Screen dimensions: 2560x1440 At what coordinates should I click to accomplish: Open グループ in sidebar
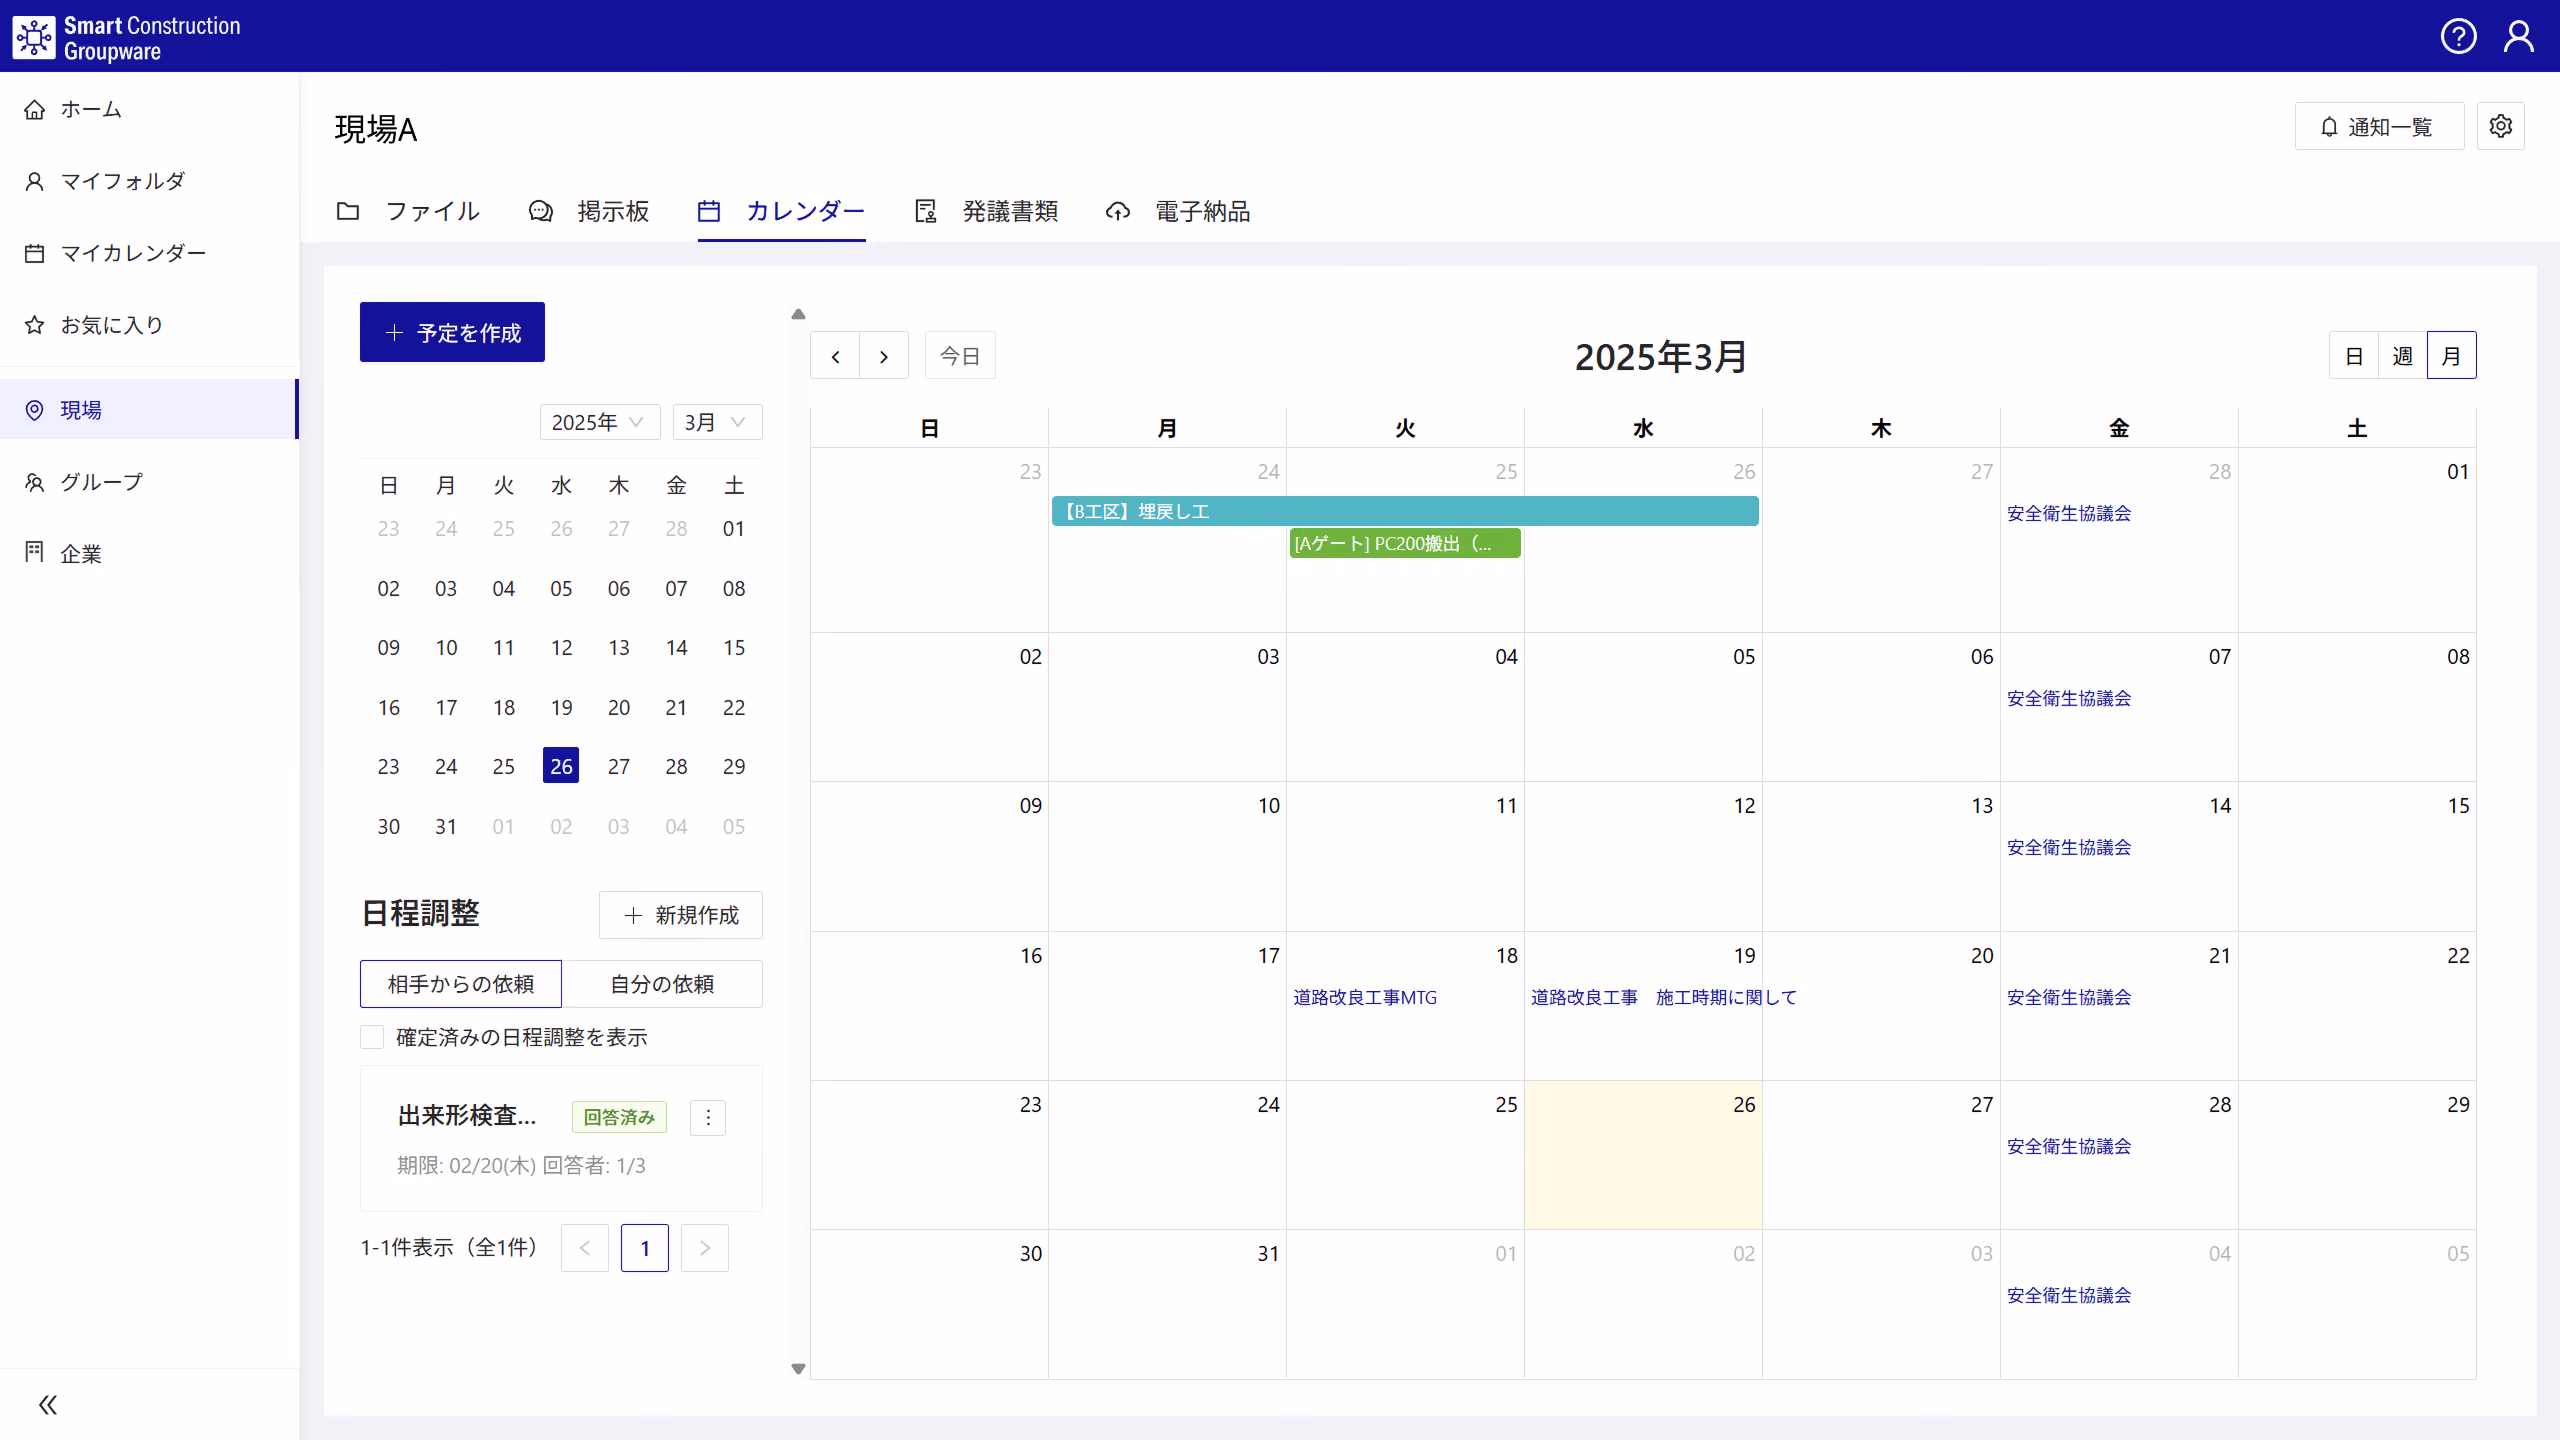point(150,481)
